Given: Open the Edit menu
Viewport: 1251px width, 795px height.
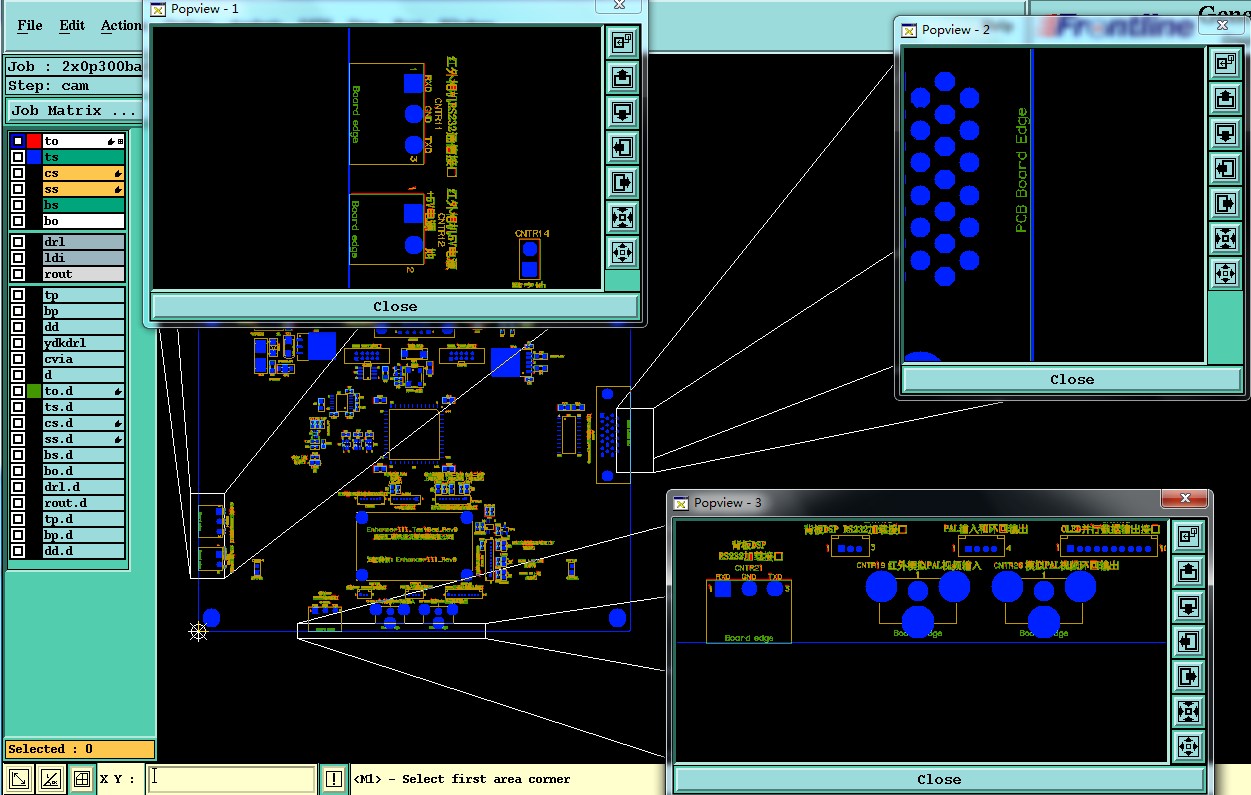Looking at the screenshot, I should pyautogui.click(x=72, y=25).
